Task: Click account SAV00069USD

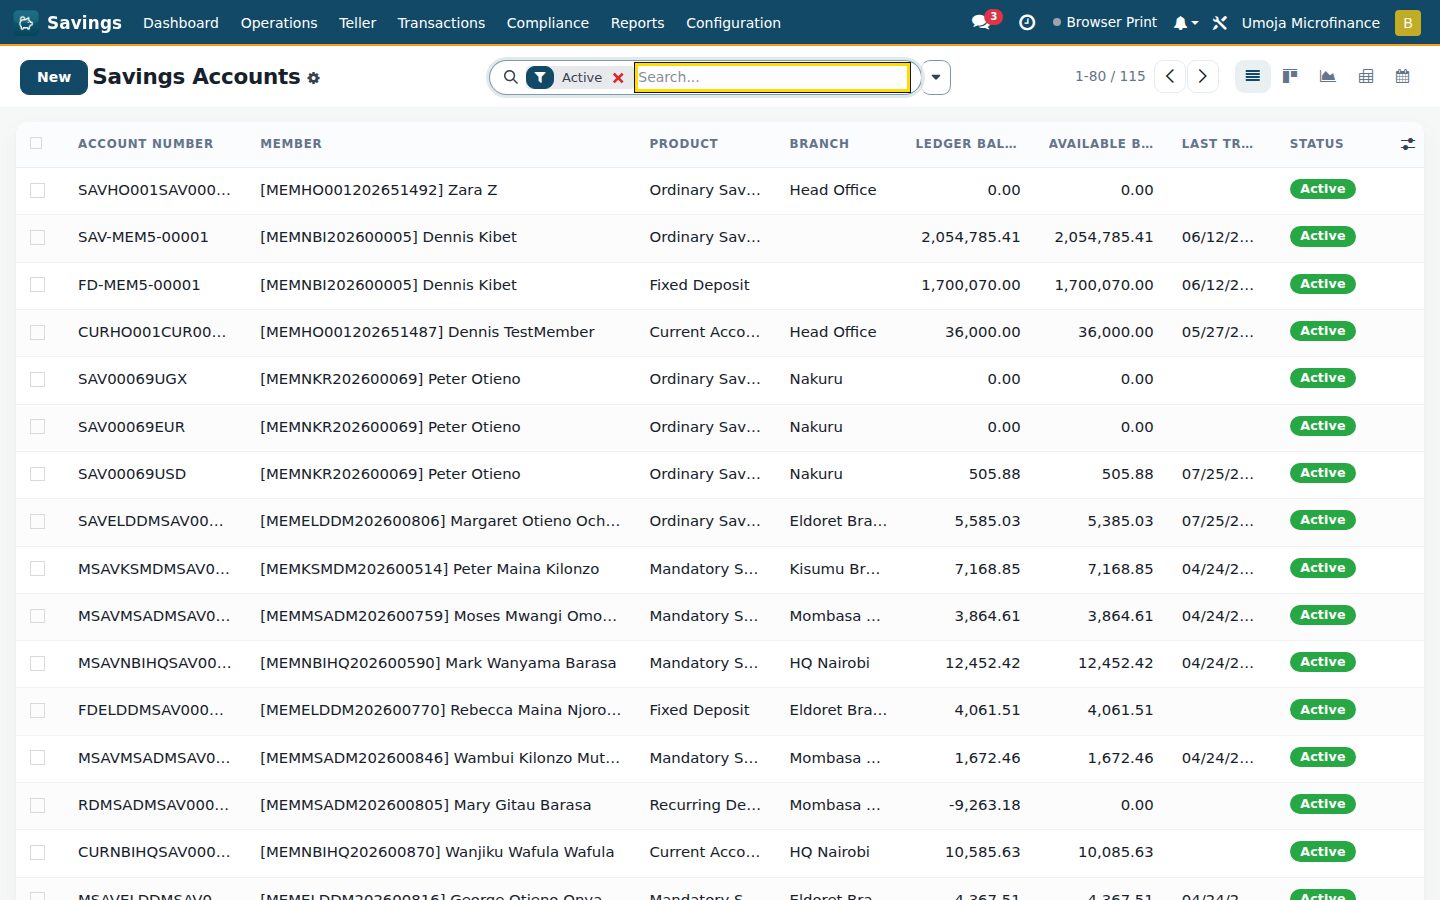Action: pos(132,474)
